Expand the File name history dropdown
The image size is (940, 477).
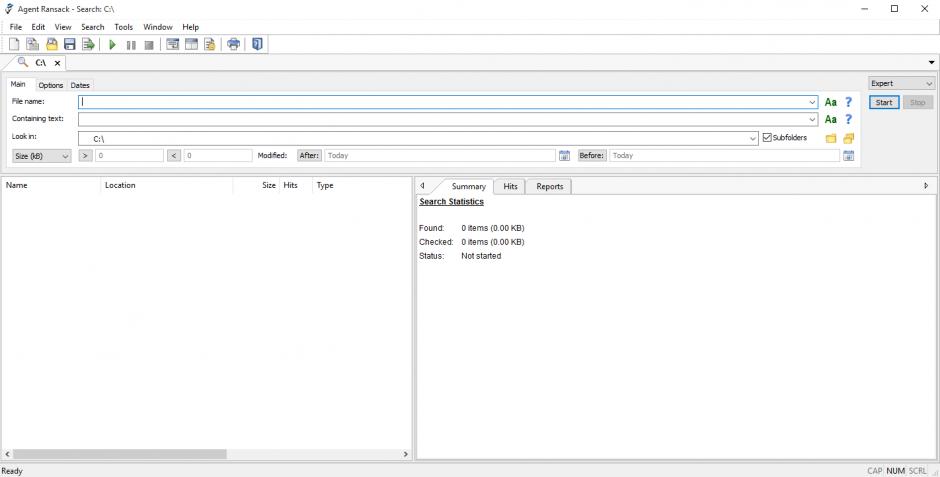[x=812, y=102]
